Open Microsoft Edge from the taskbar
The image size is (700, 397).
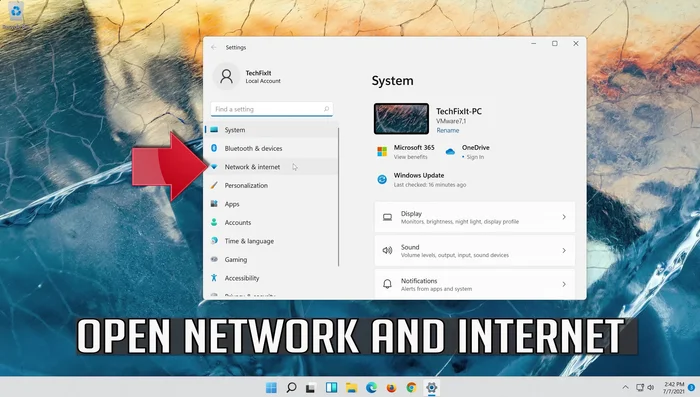click(x=371, y=388)
